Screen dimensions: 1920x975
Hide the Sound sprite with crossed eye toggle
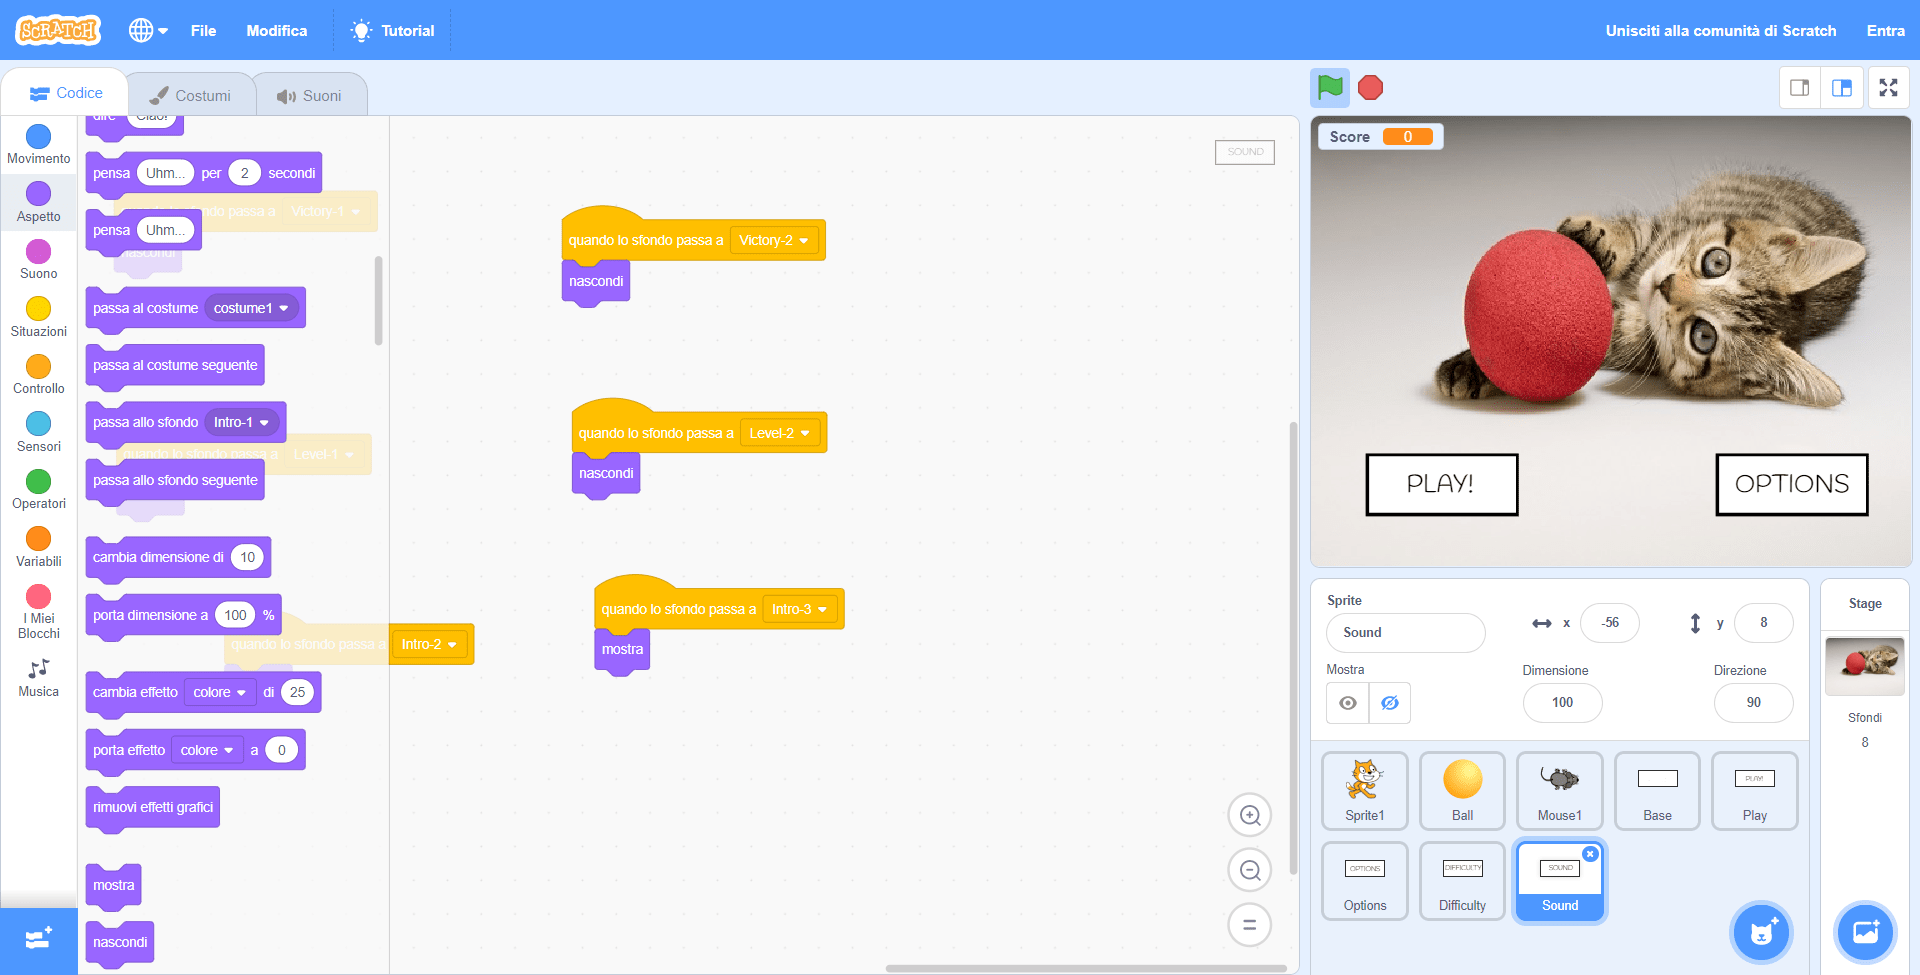1389,703
